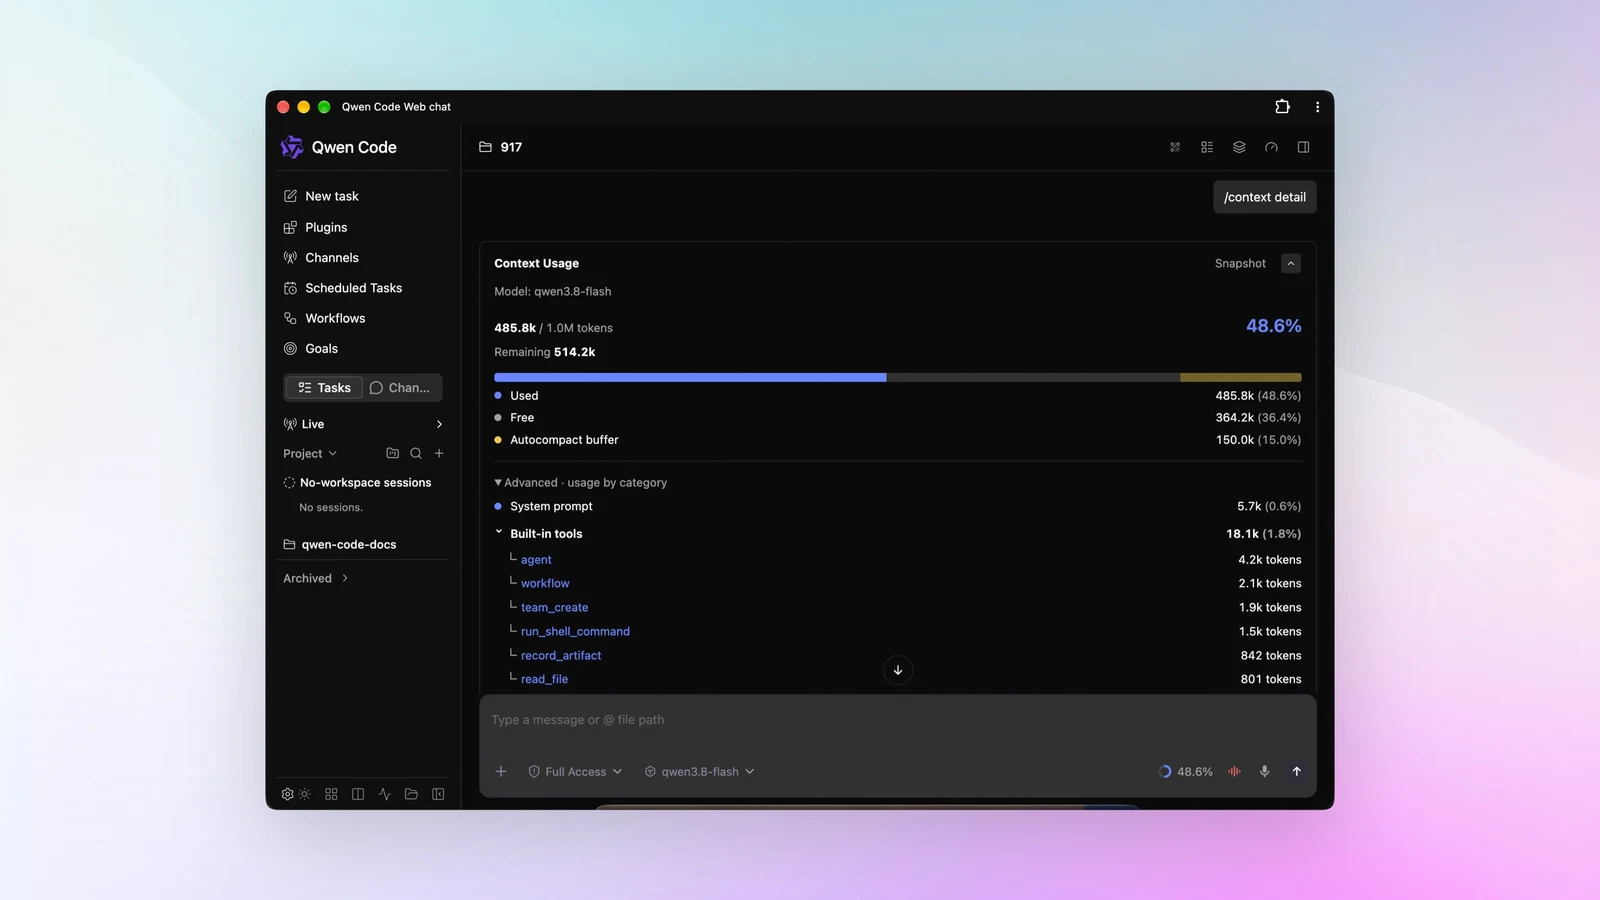Image resolution: width=1600 pixels, height=900 pixels.
Task: Select the Tasks tab
Action: click(x=324, y=387)
